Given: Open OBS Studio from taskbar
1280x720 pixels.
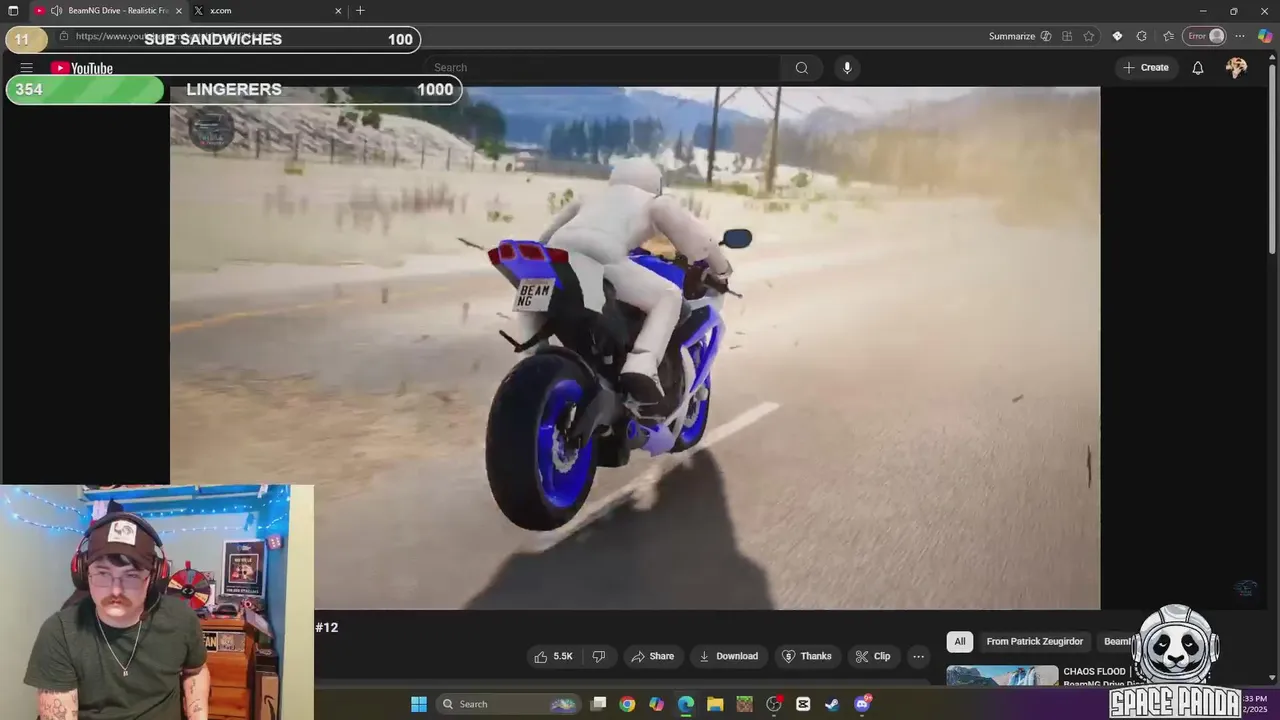Looking at the screenshot, I should click(774, 704).
